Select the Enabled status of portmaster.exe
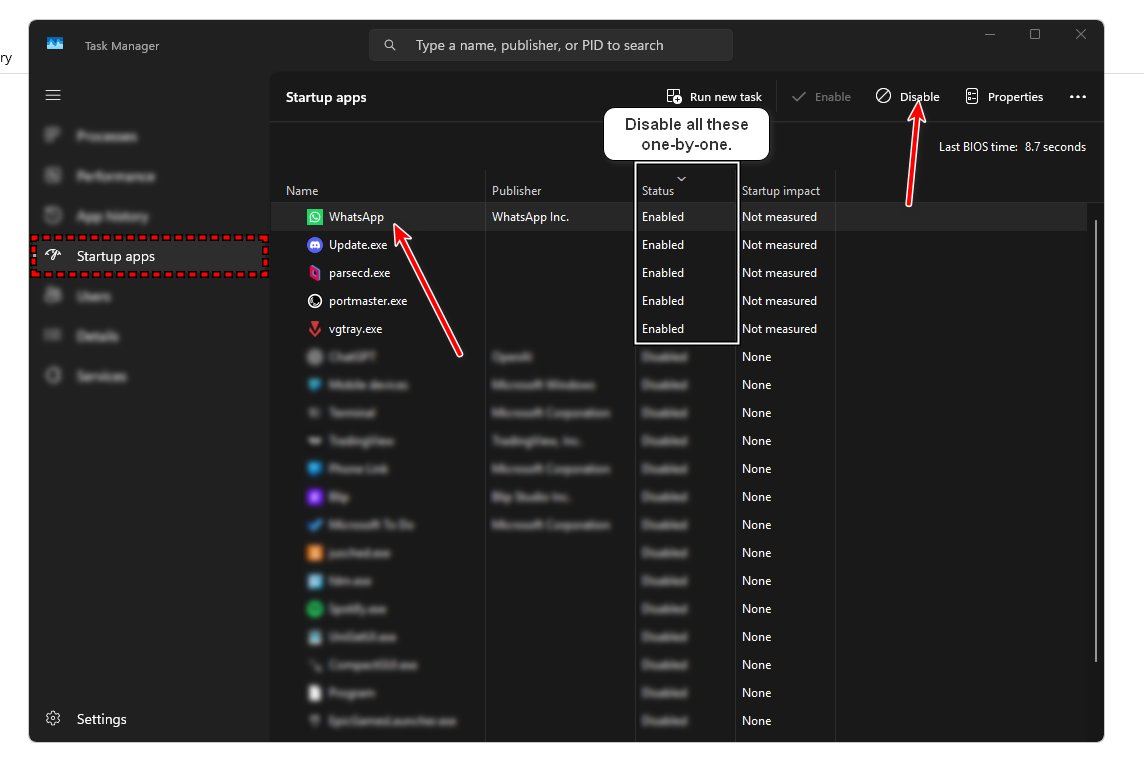This screenshot has width=1144, height=768. pyautogui.click(x=663, y=301)
